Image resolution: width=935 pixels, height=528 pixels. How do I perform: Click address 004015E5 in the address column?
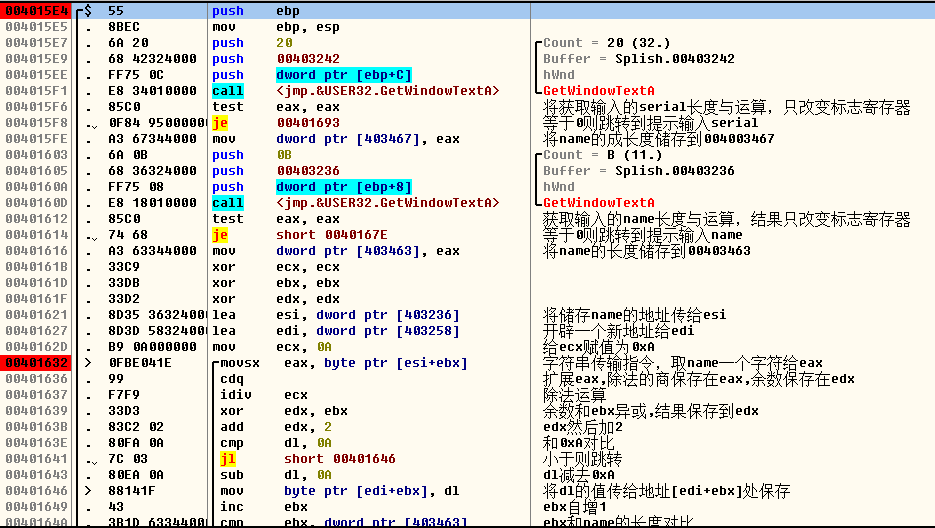tap(36, 27)
